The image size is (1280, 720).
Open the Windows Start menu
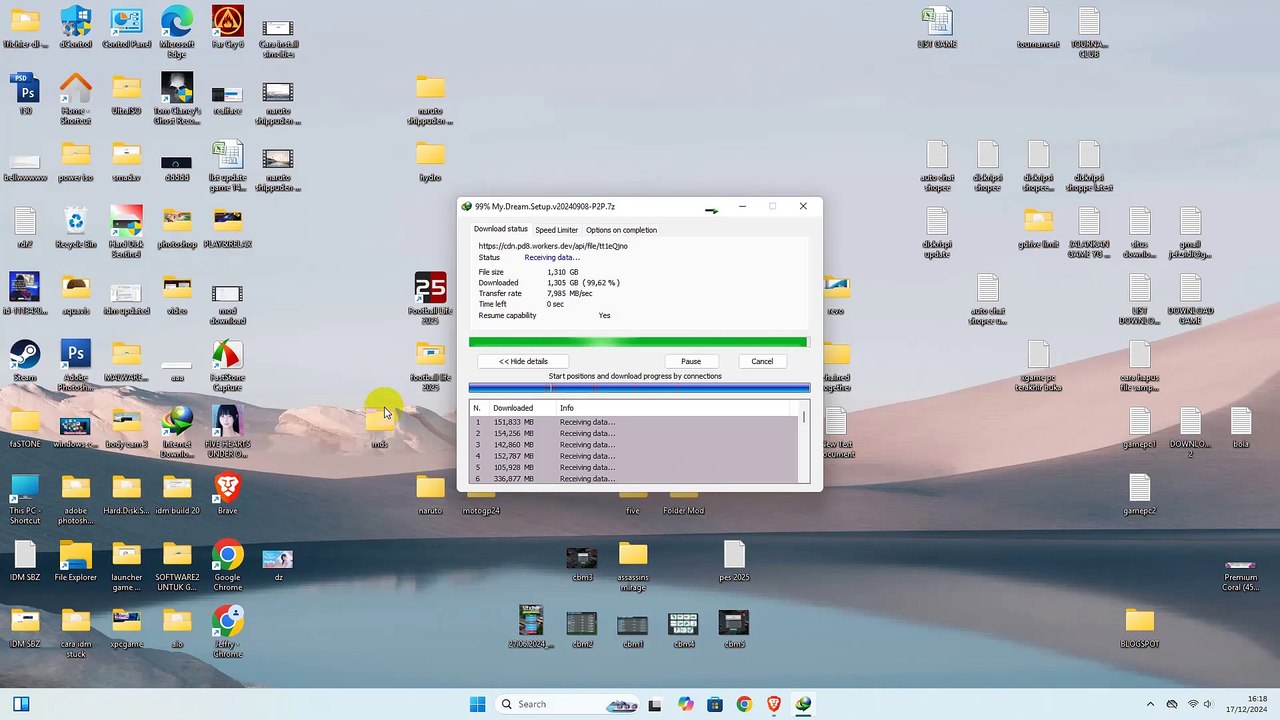tap(477, 704)
